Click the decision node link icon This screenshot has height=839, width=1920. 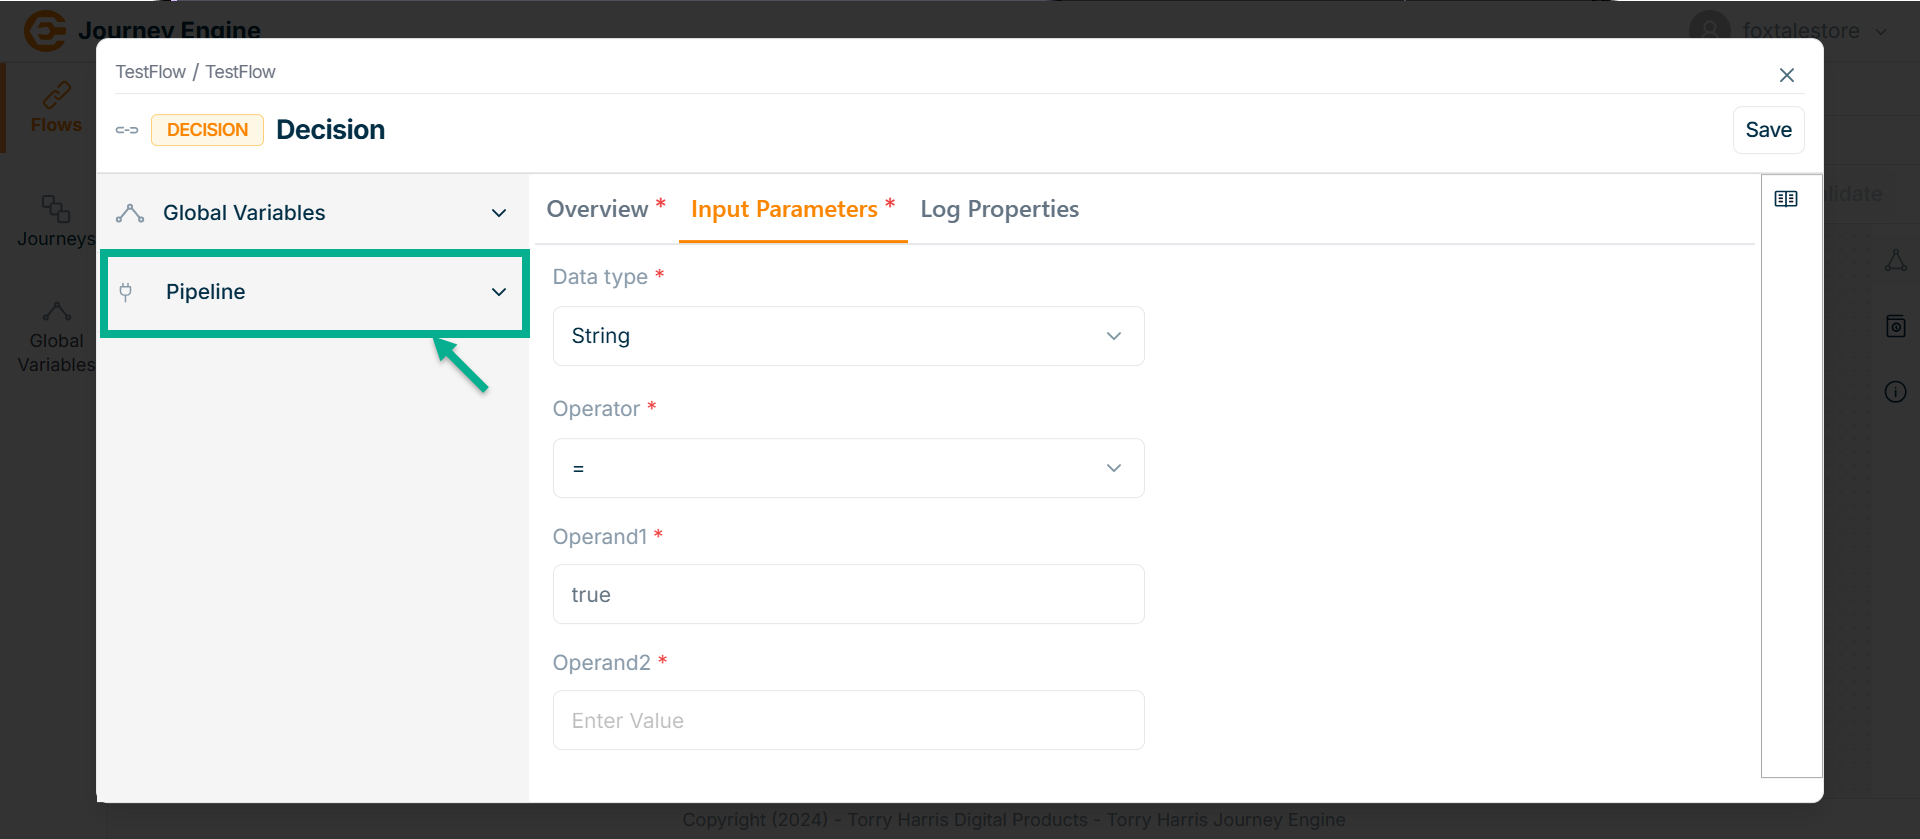127,130
